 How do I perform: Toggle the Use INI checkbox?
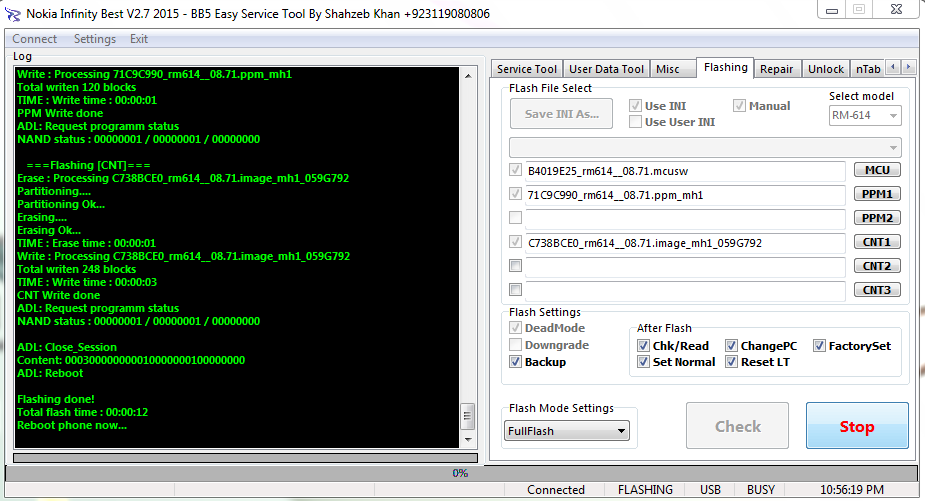635,106
